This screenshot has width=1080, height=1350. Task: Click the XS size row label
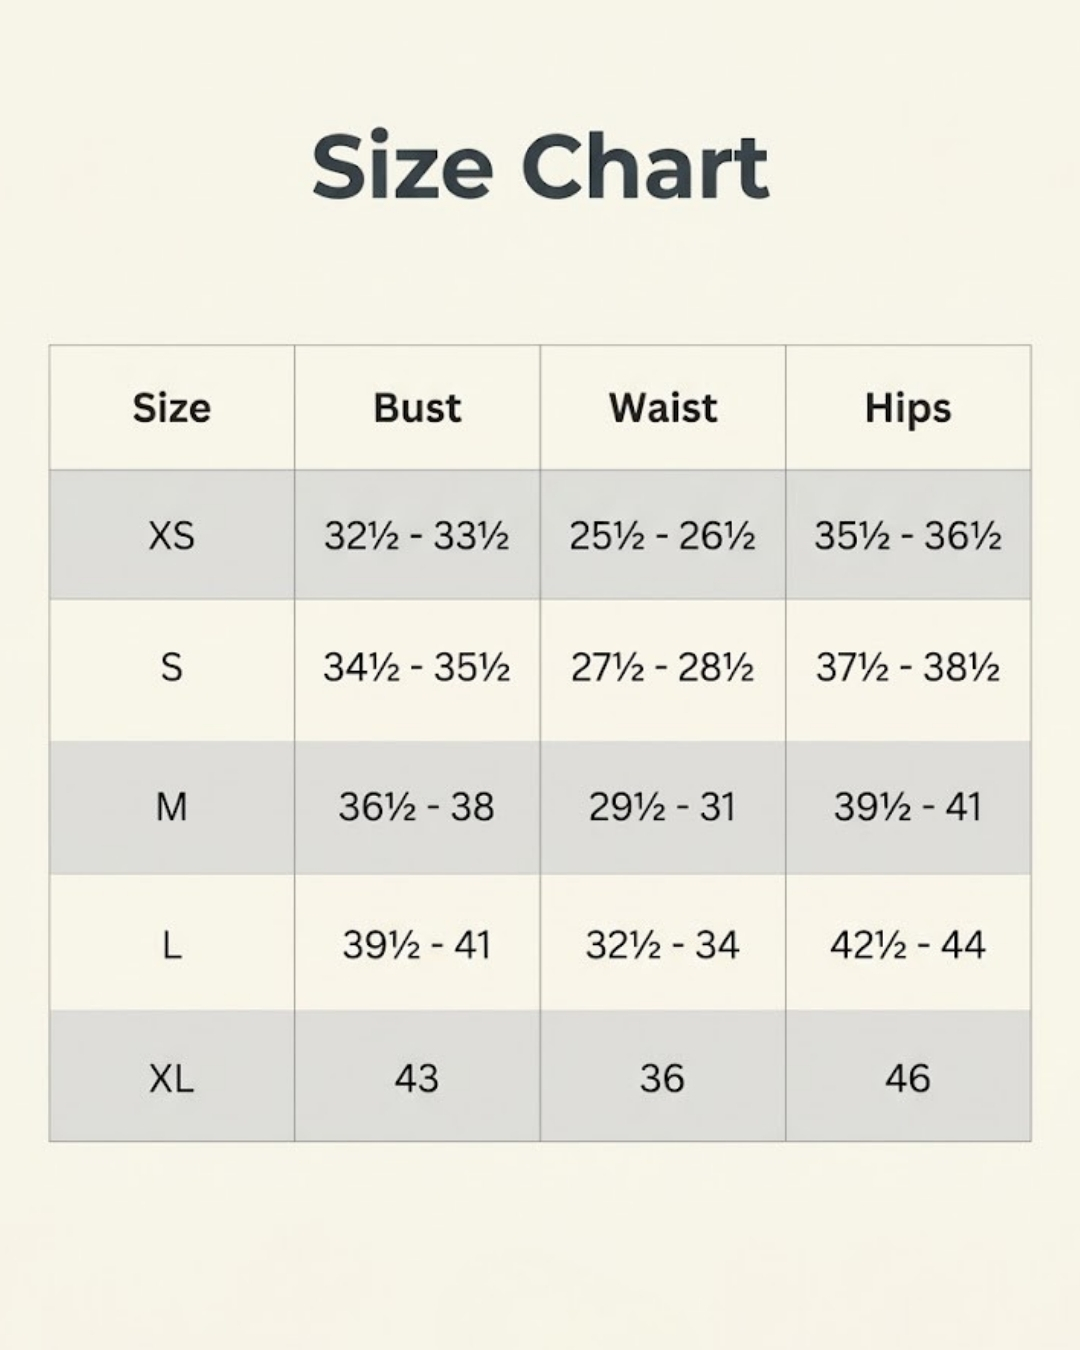point(172,536)
